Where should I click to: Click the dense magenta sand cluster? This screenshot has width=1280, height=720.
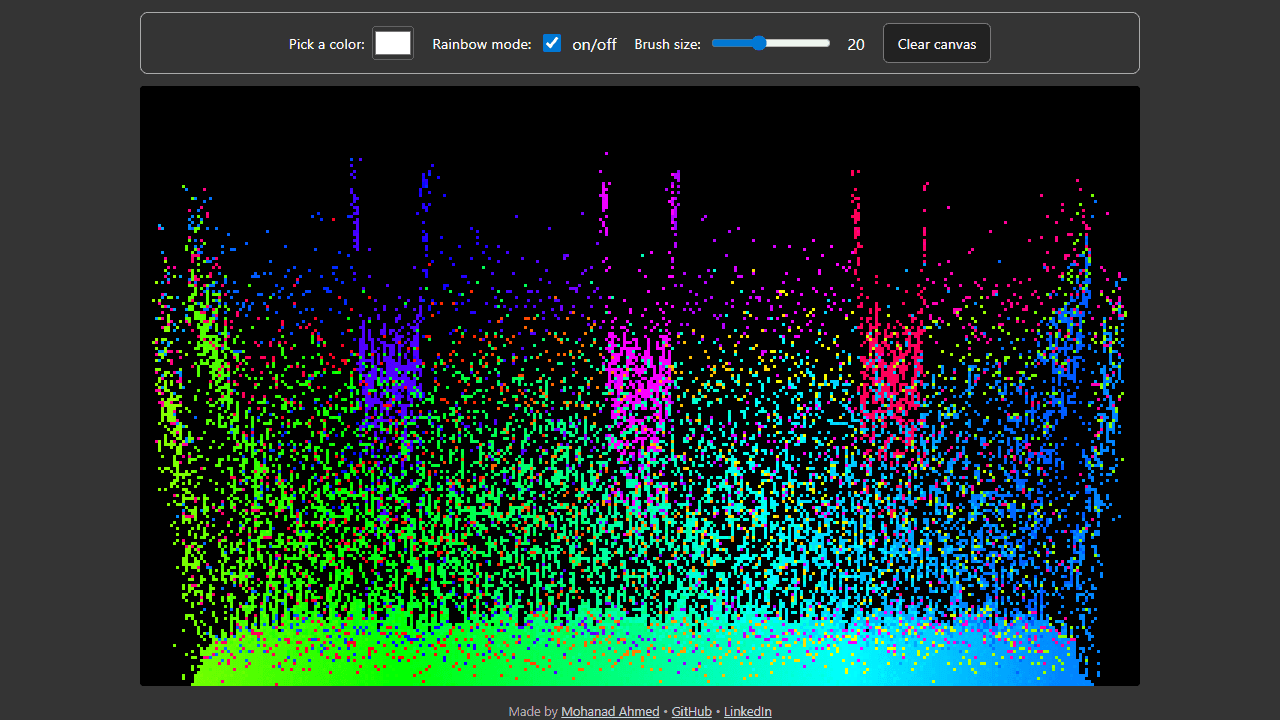pyautogui.click(x=640, y=384)
